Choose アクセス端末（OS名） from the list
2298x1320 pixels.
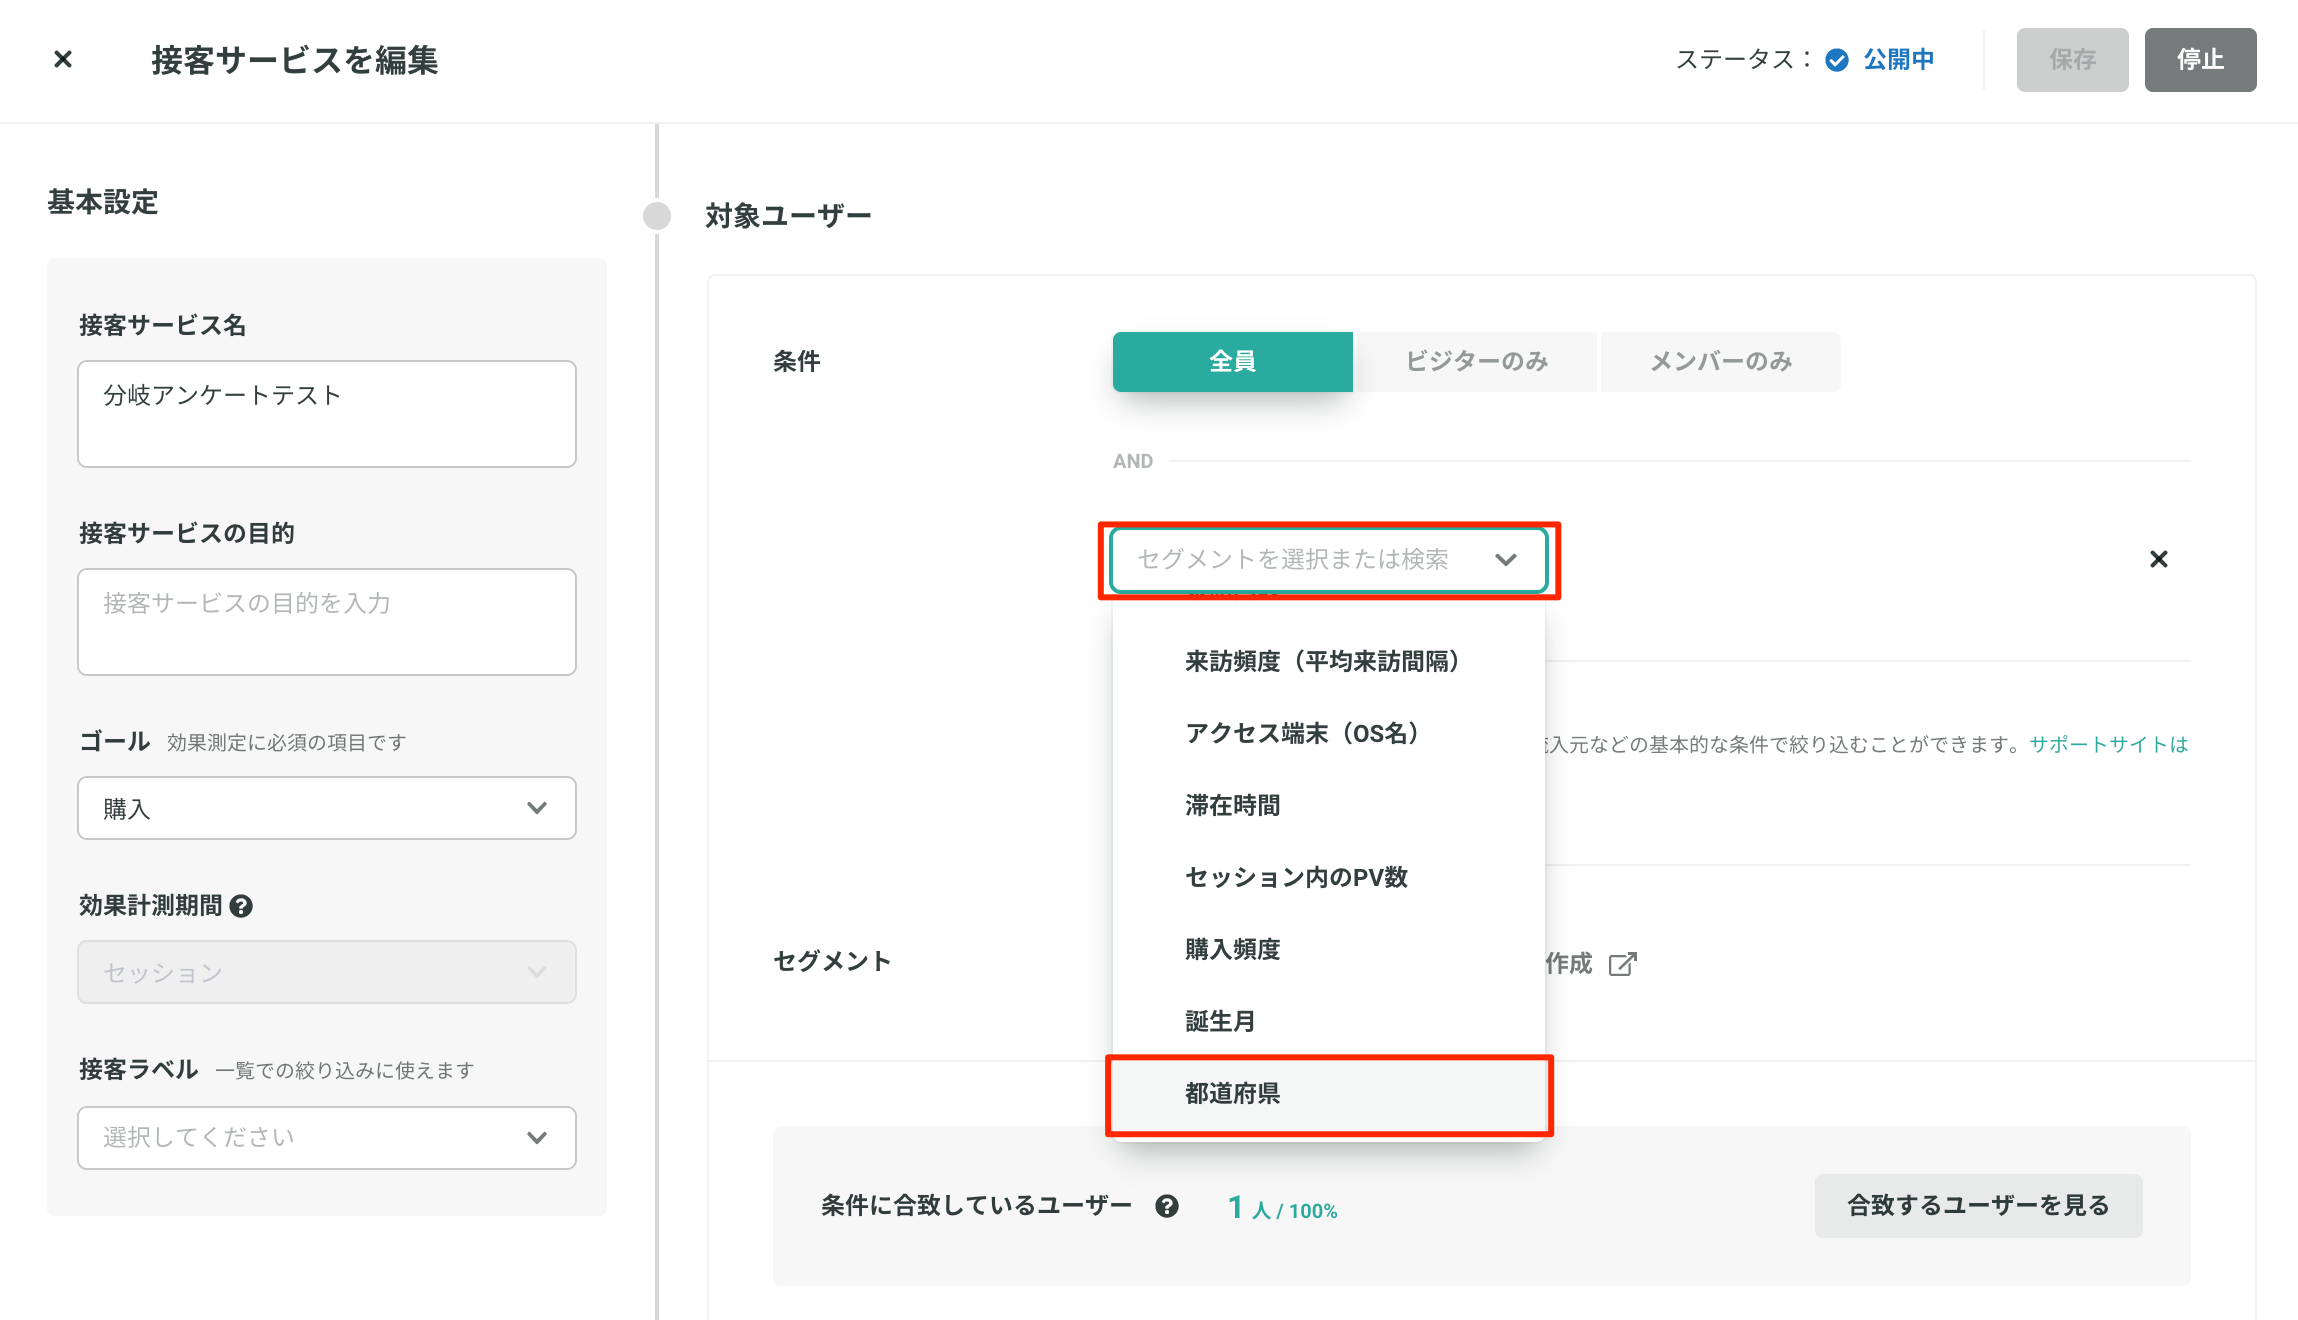1329,733
